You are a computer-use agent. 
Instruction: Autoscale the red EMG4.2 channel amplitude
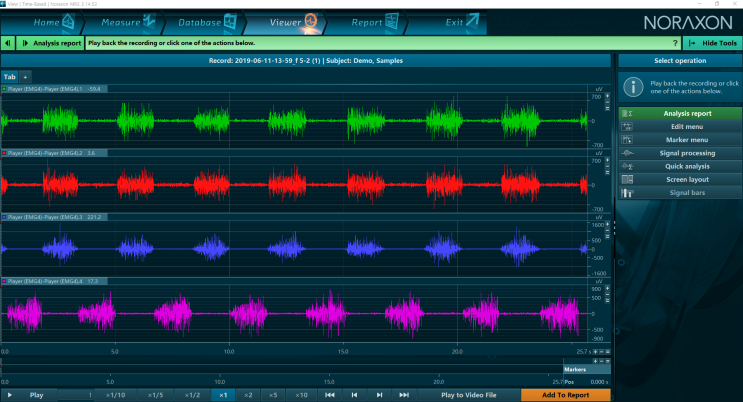607,173
